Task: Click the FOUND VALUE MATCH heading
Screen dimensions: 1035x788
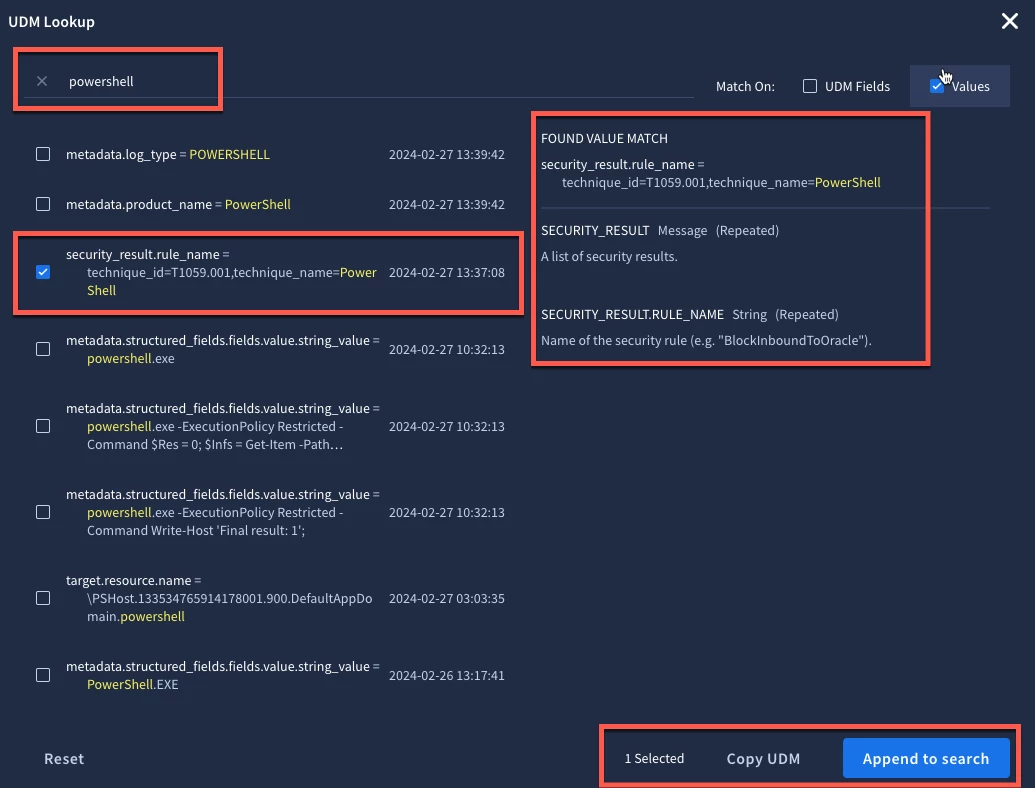Action: tap(604, 139)
